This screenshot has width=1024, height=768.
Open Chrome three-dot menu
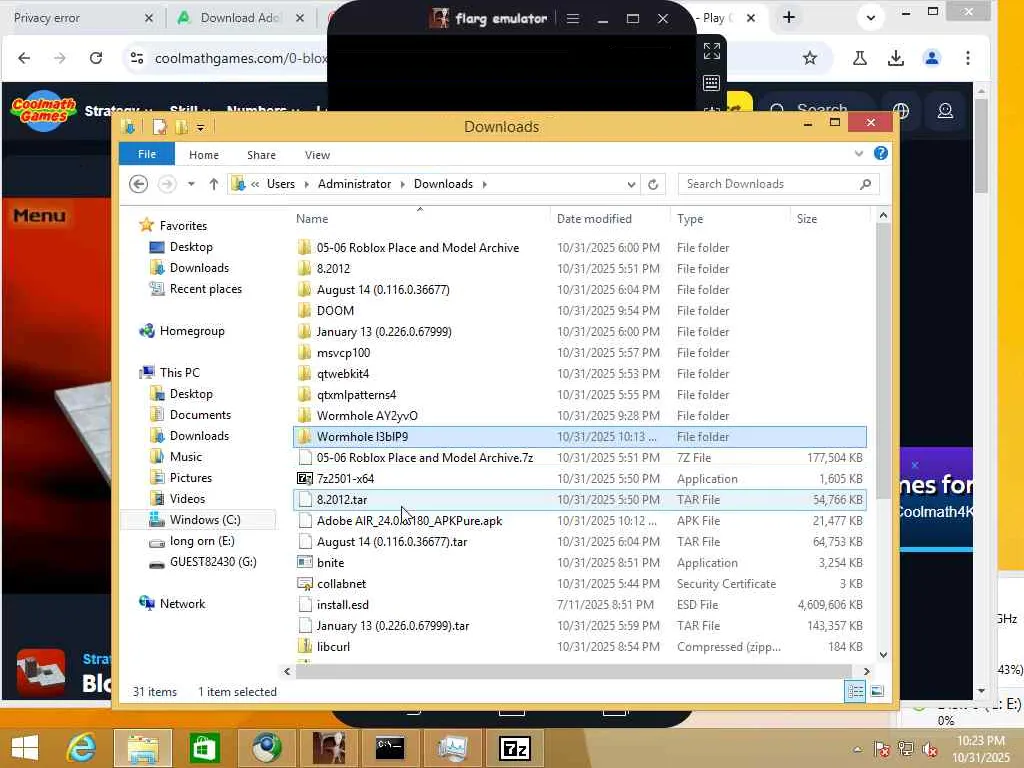pyautogui.click(x=968, y=58)
